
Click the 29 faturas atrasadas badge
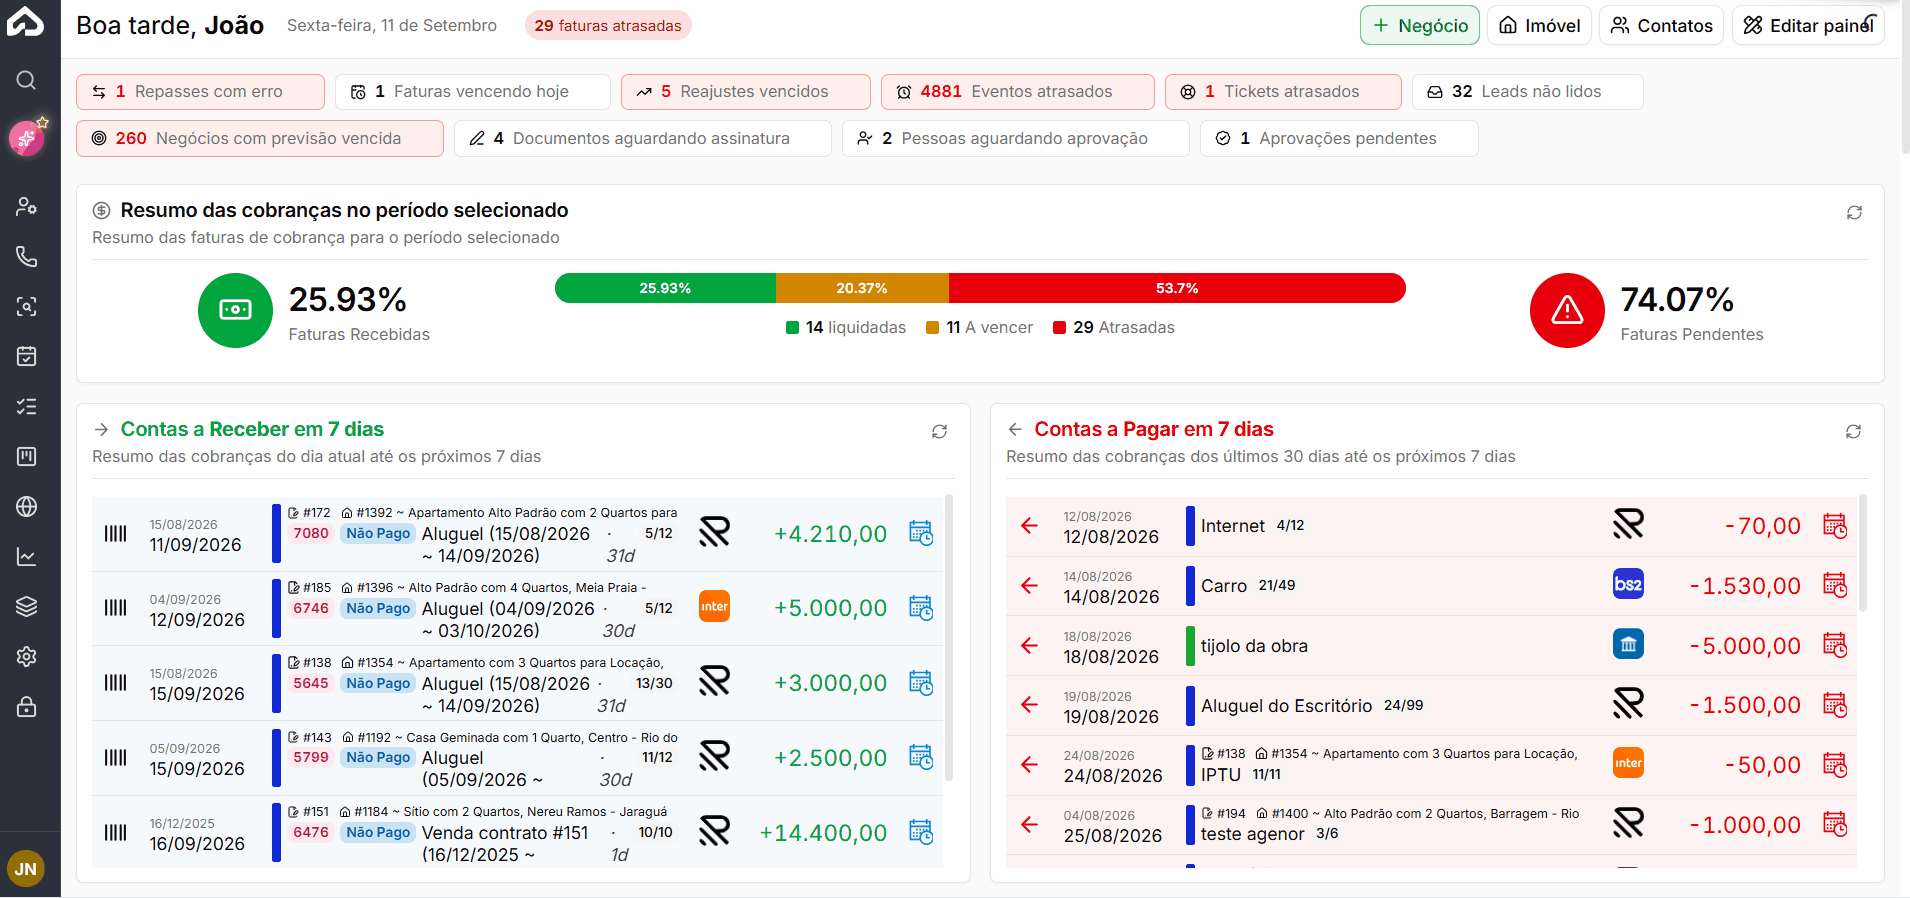608,25
